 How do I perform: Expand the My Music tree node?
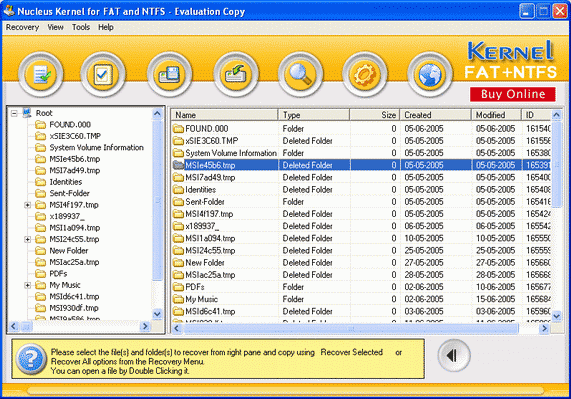click(x=27, y=285)
